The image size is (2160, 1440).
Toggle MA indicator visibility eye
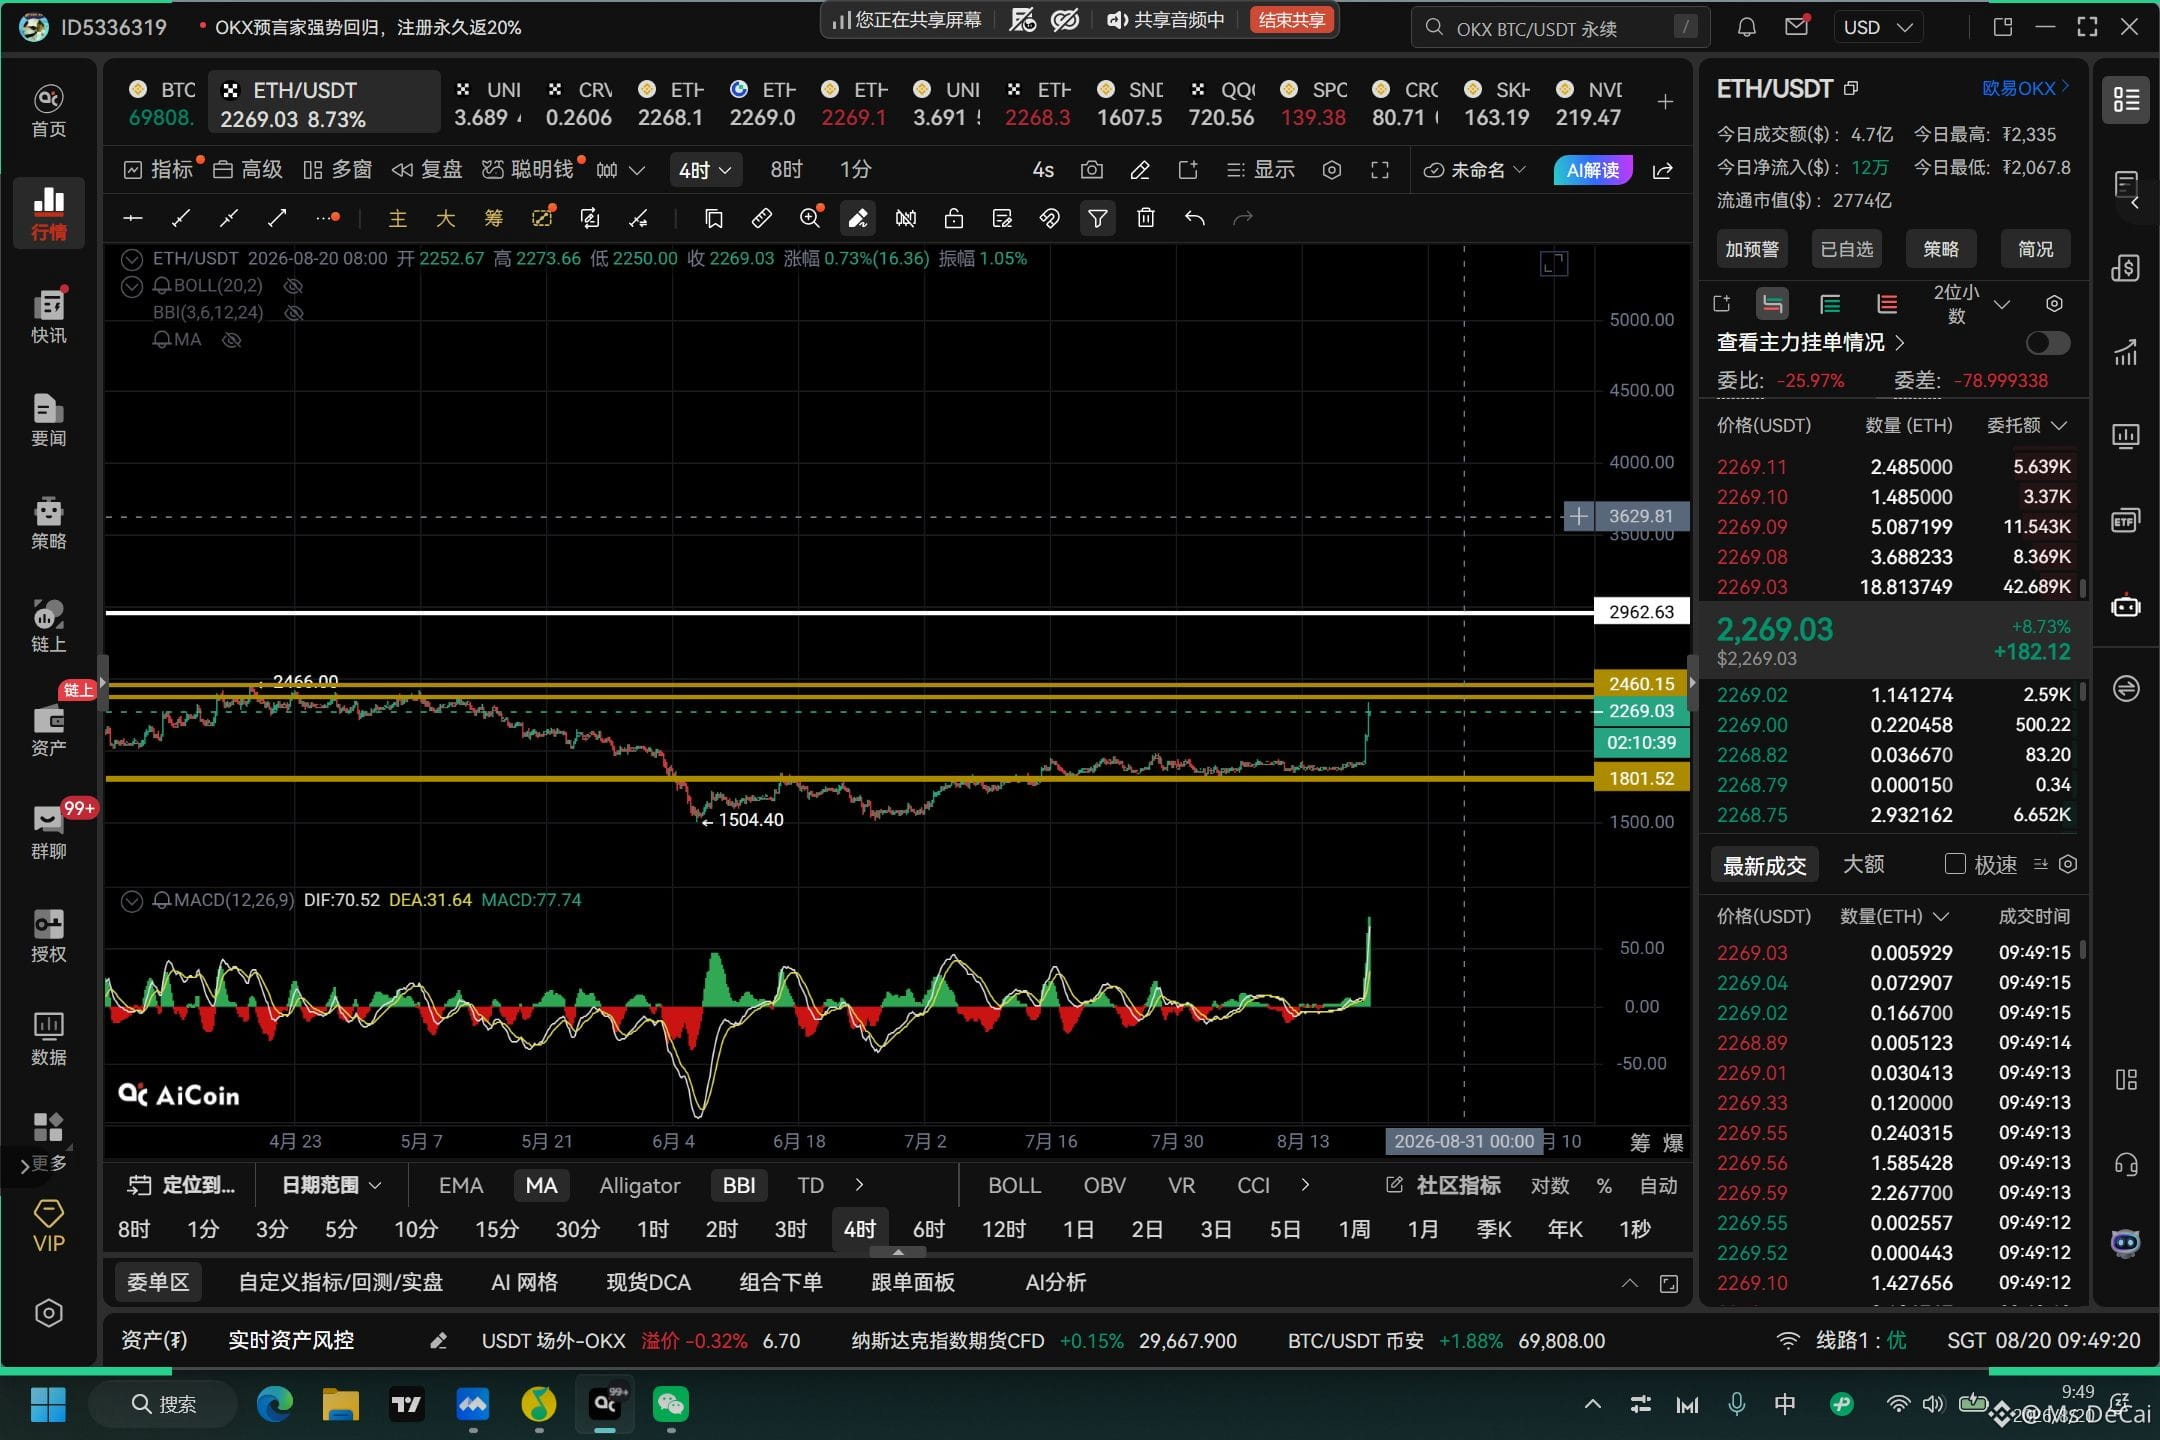(x=231, y=340)
